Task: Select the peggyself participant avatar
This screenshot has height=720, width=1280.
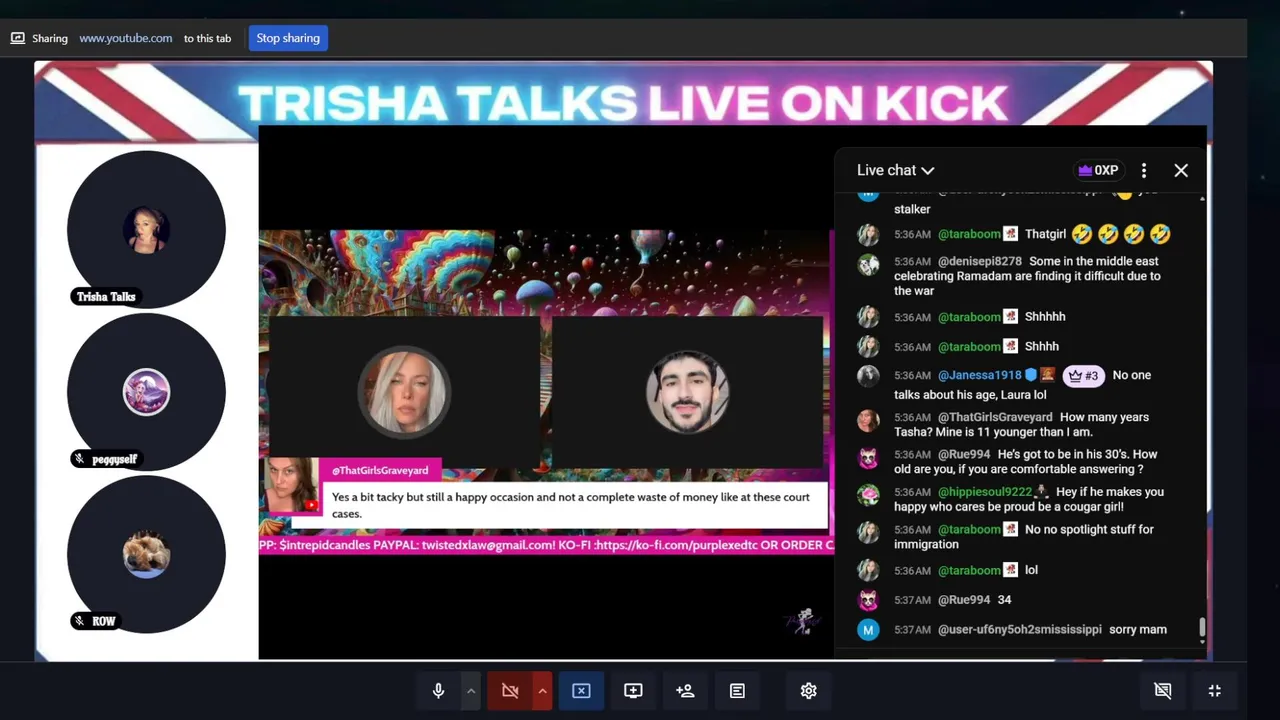Action: 146,392
